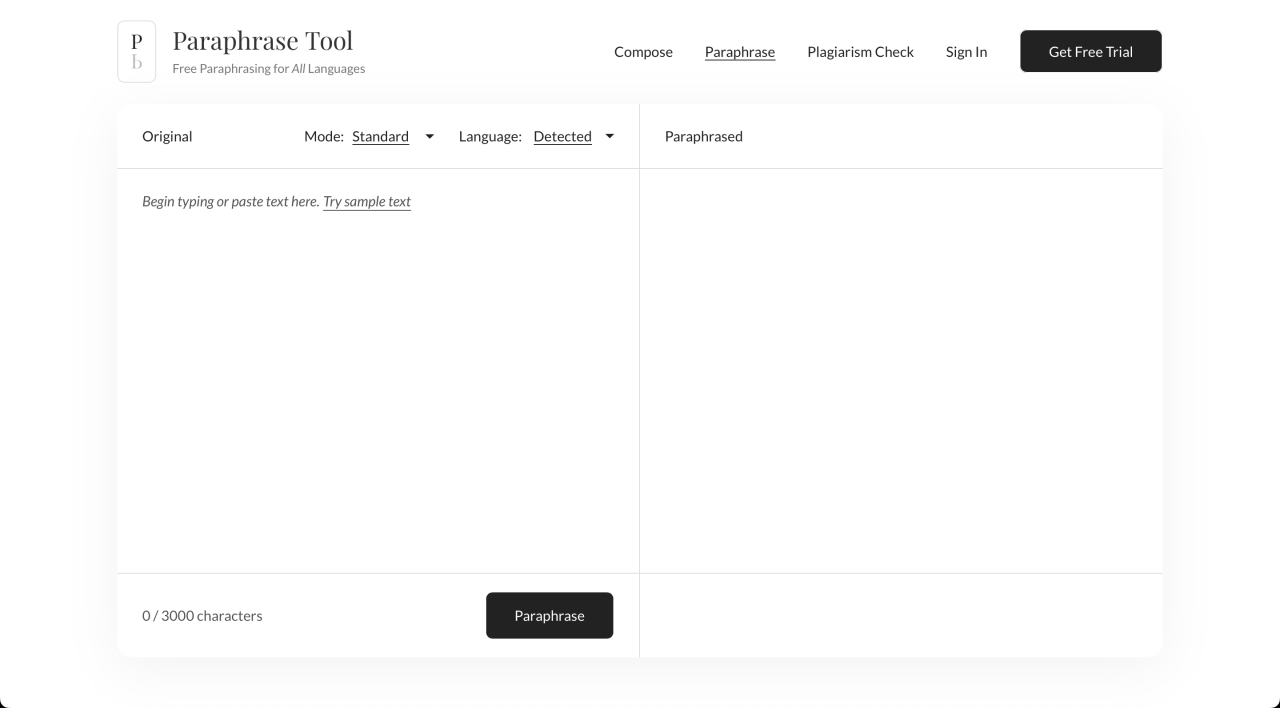The height and width of the screenshot is (708, 1280).
Task: Click the Paraphrased panel heading
Action: pyautogui.click(x=703, y=137)
